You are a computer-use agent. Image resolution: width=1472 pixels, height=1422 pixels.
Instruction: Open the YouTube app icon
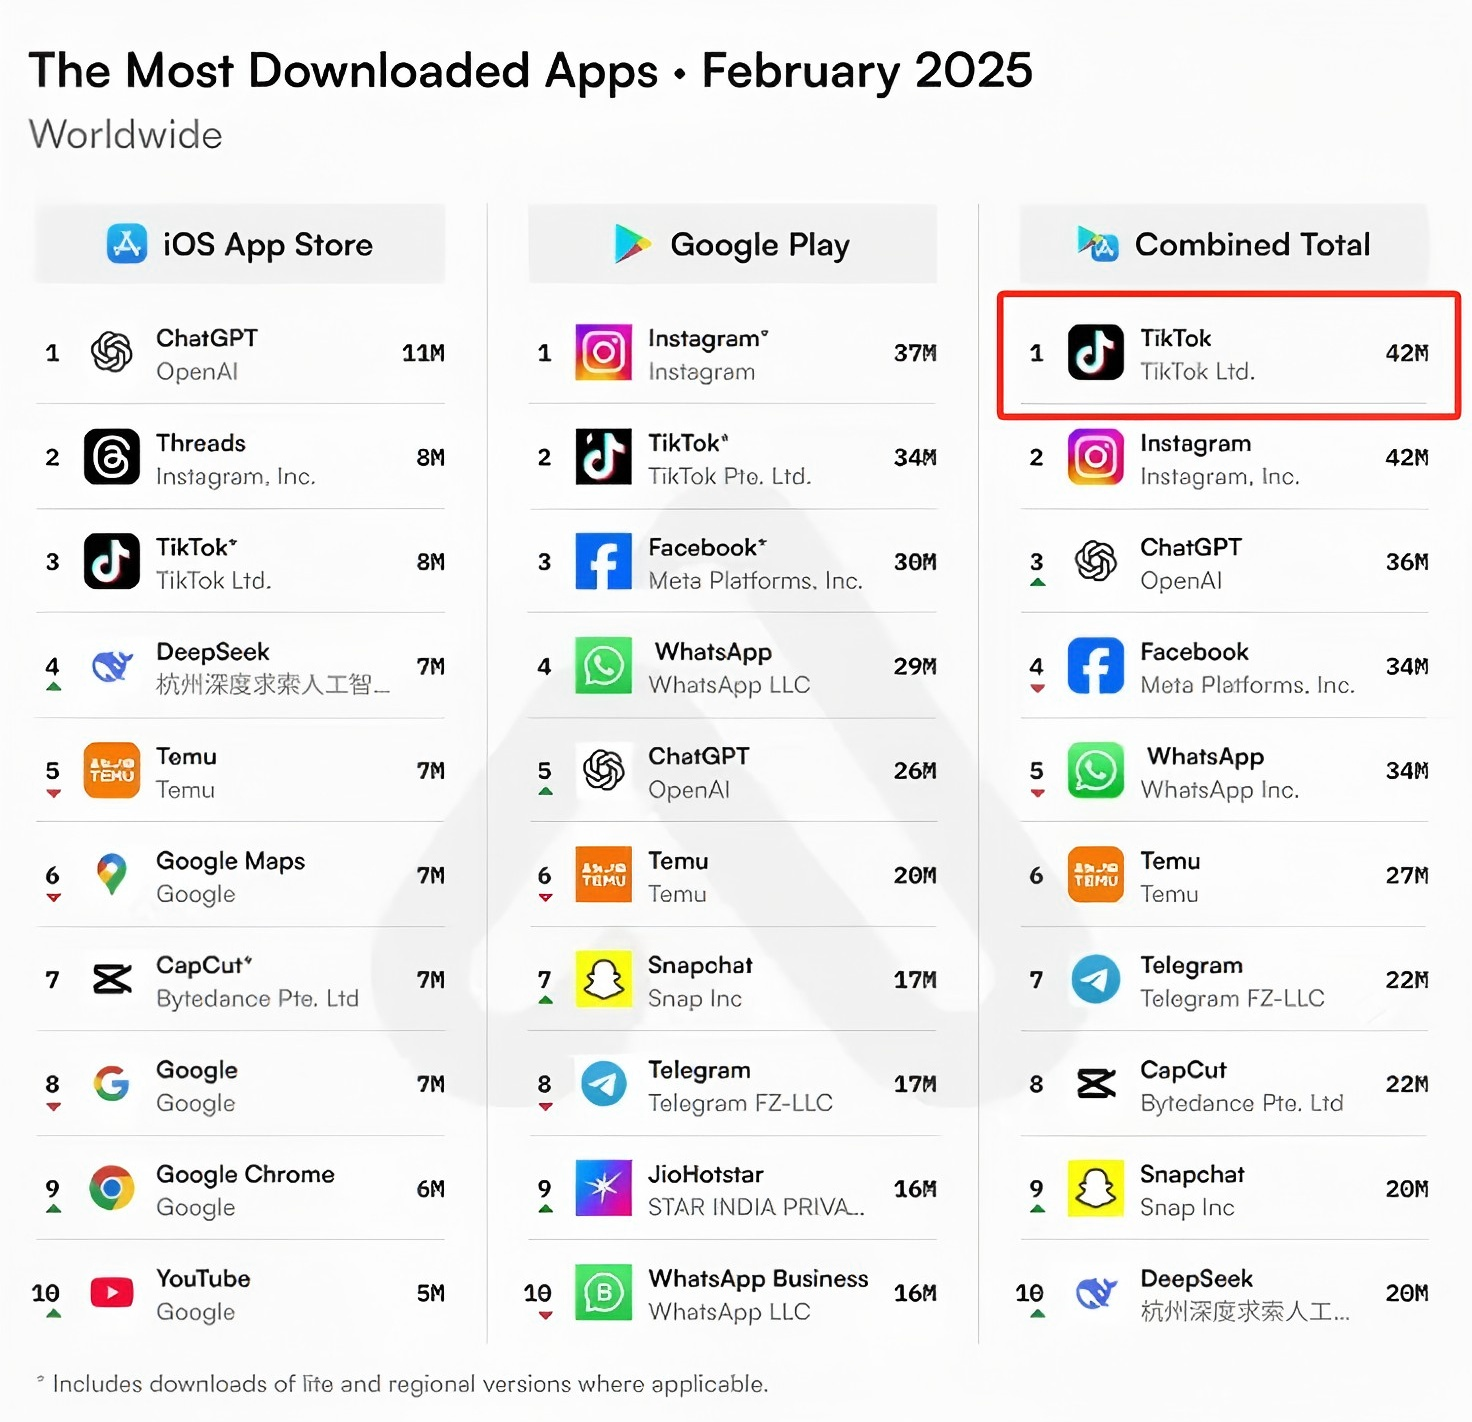(111, 1293)
